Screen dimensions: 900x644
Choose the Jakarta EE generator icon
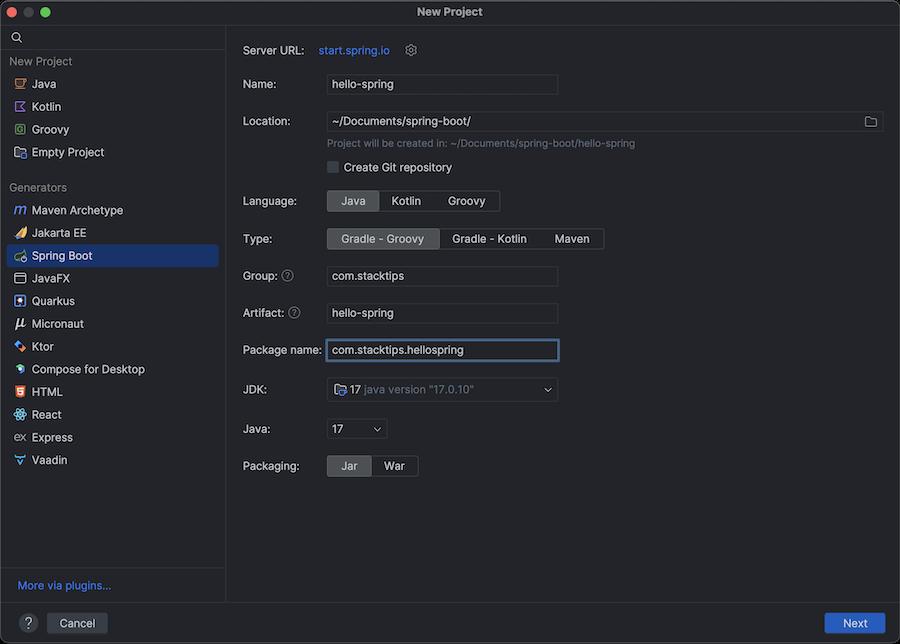20,232
